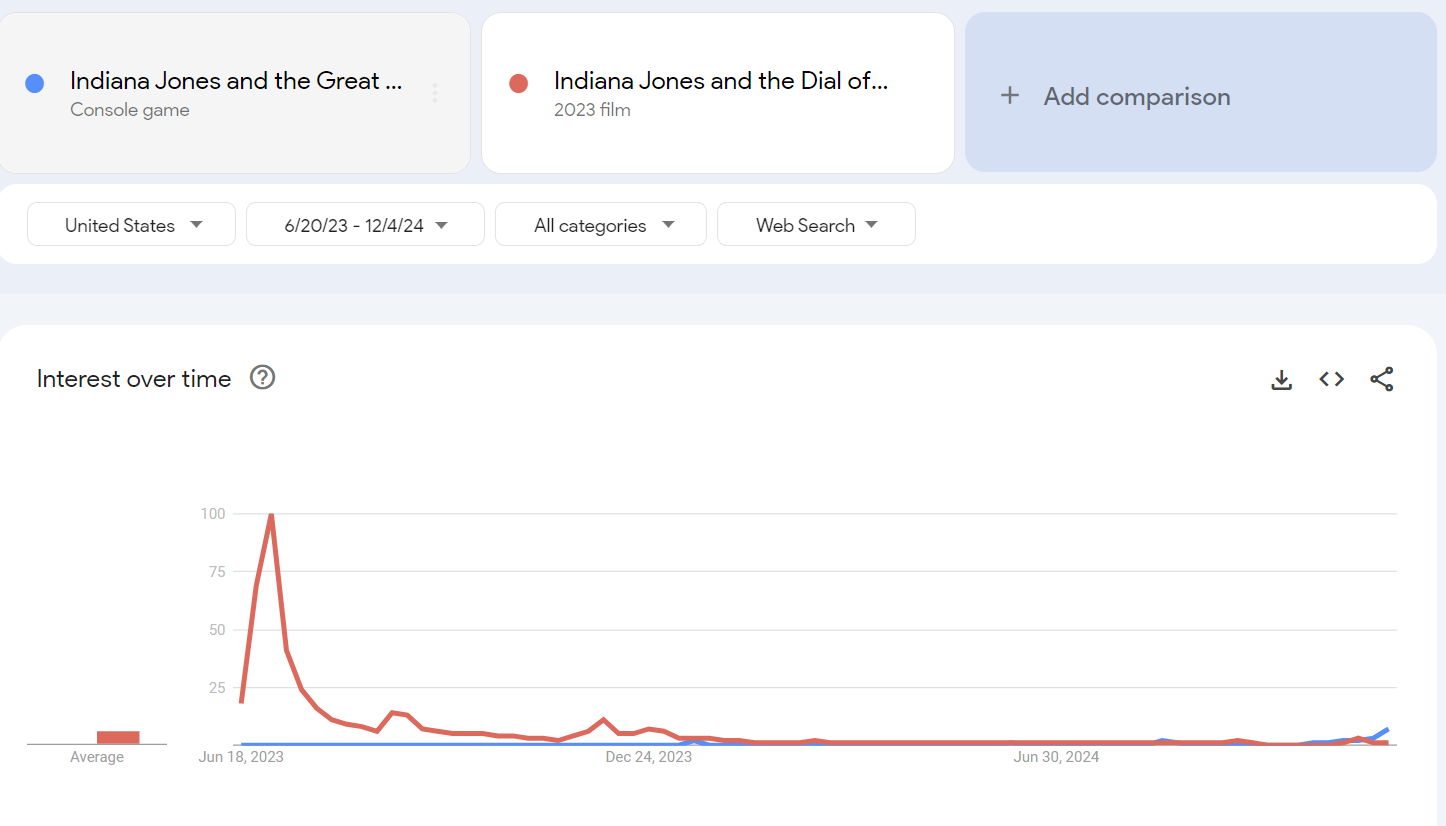The image size is (1446, 826).
Task: Click the Jun 18, 2023 axis label
Action: pos(241,757)
